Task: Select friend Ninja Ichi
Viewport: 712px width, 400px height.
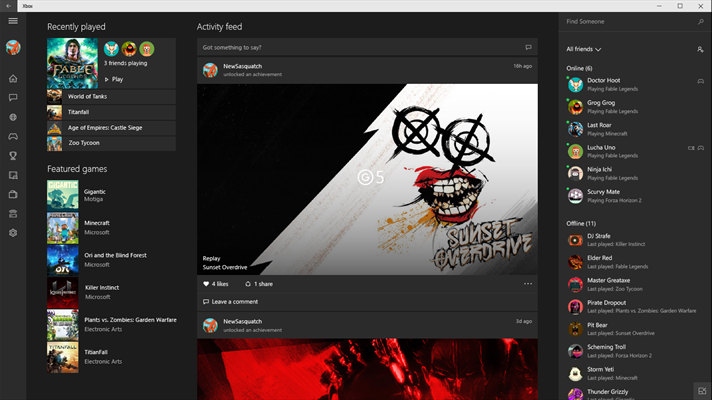Action: pos(635,173)
